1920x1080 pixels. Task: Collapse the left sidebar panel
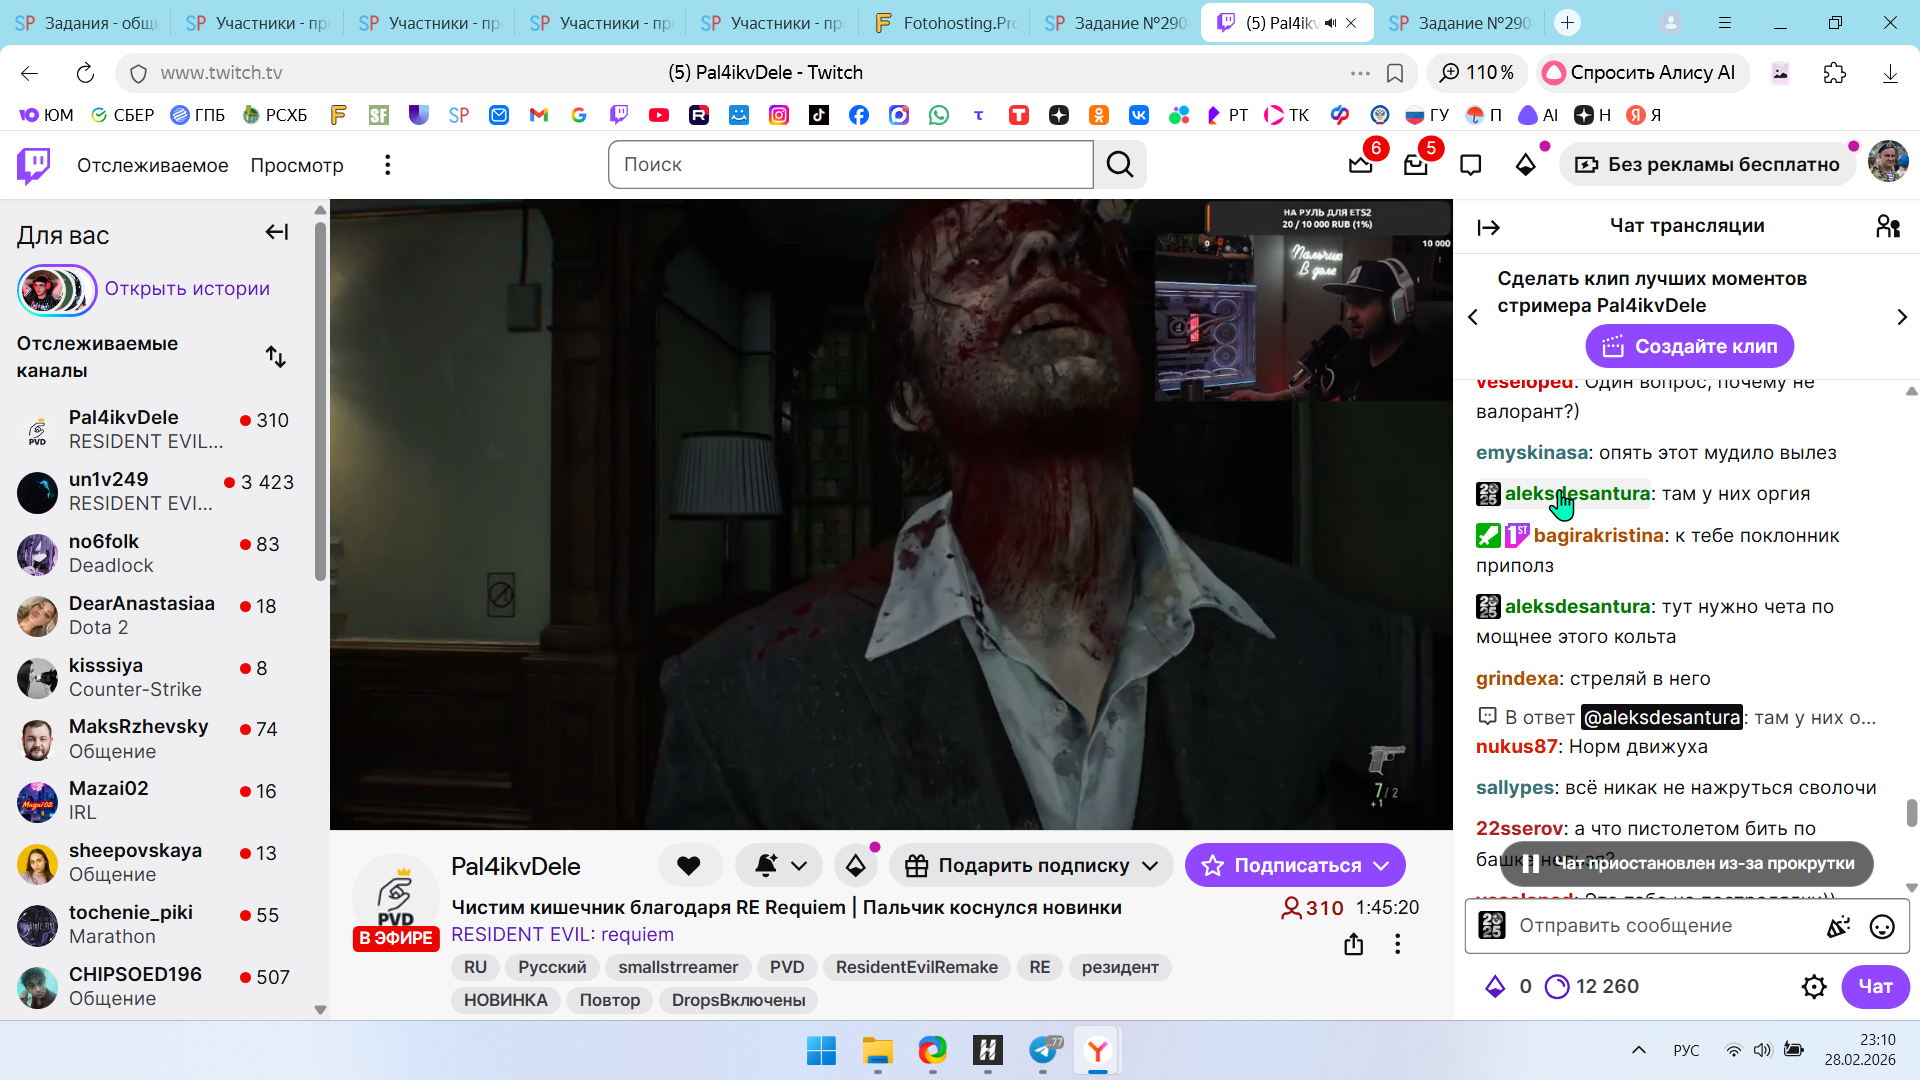pyautogui.click(x=277, y=233)
